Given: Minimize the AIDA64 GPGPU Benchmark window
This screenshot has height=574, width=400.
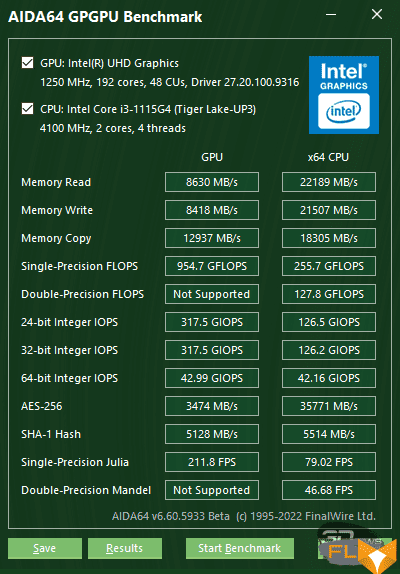Looking at the screenshot, I should click(x=331, y=15).
